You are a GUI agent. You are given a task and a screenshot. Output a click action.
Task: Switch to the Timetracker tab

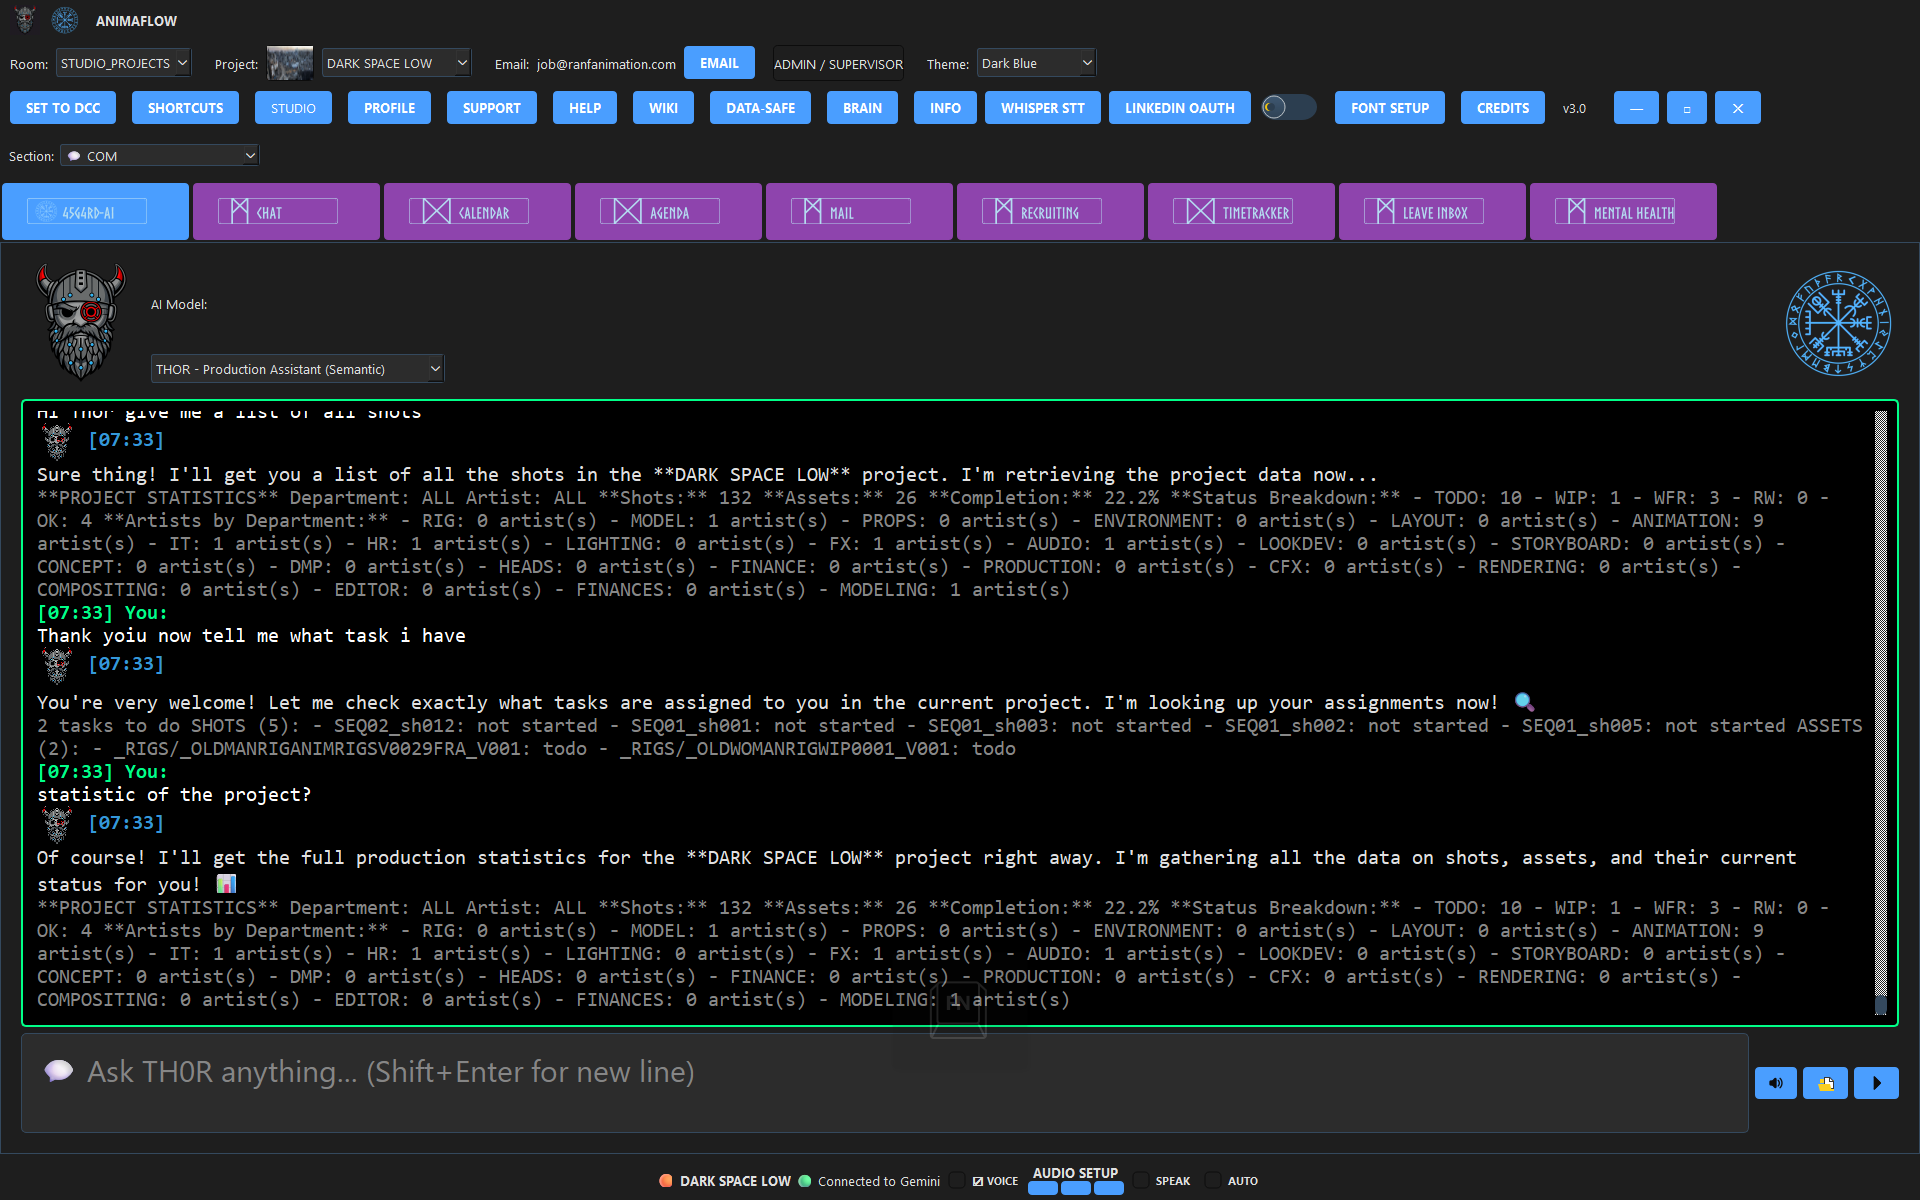[x=1241, y=212]
